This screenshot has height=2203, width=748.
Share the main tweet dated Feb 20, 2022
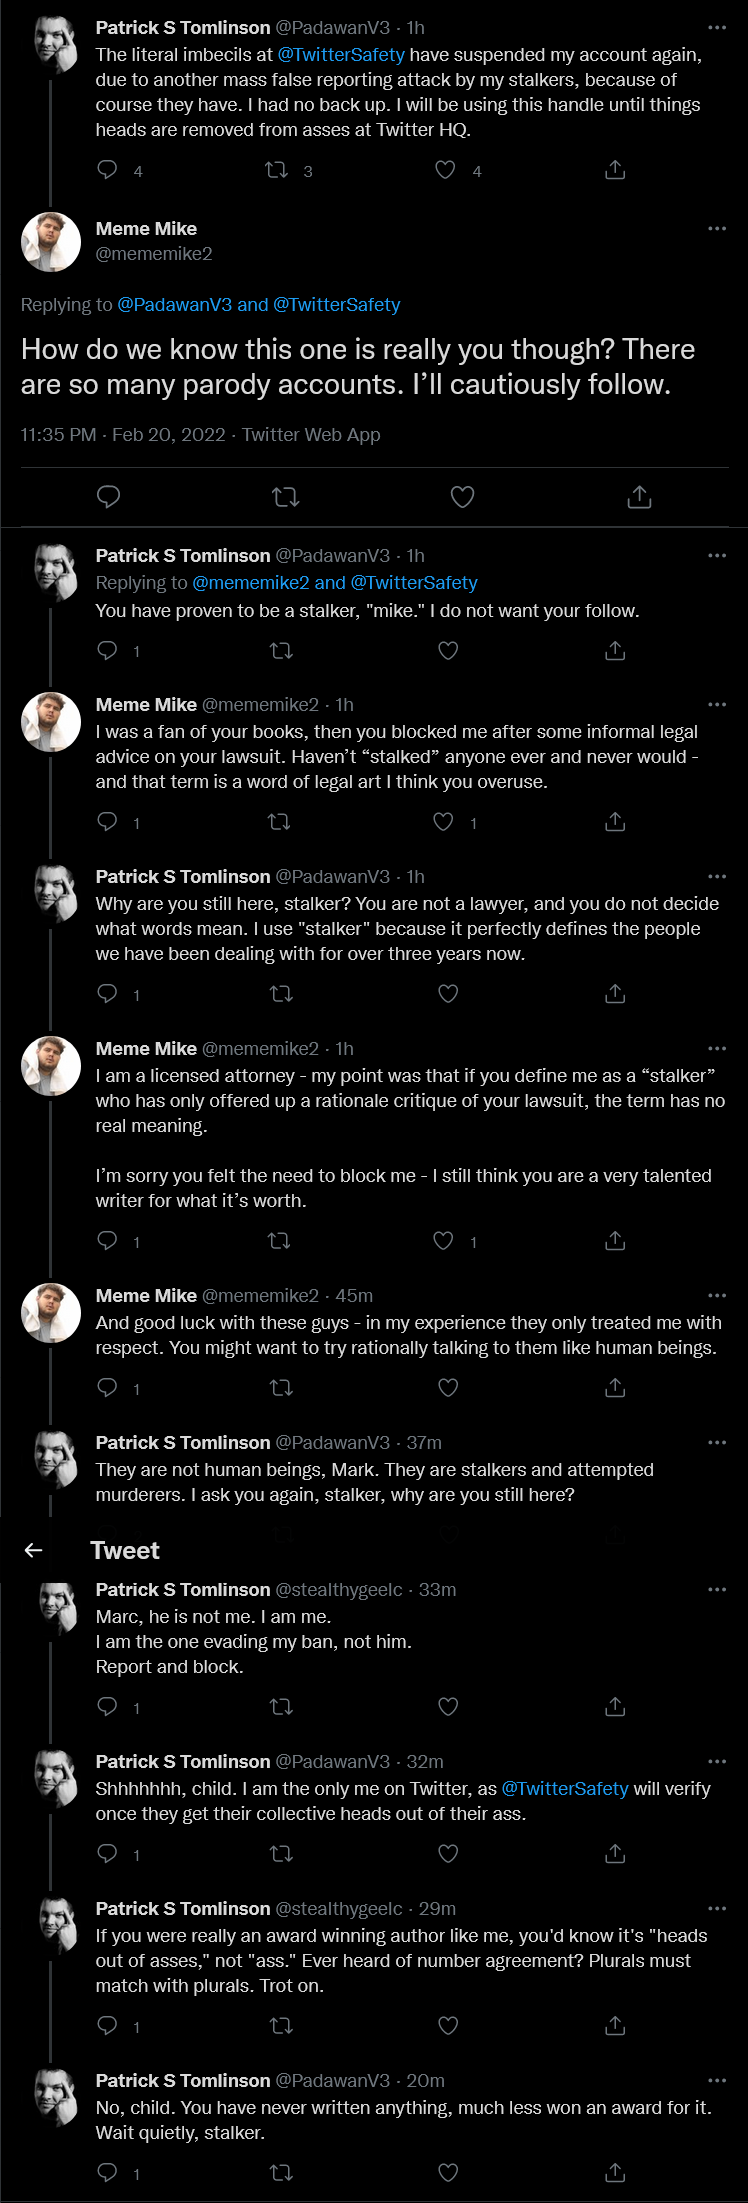[639, 497]
